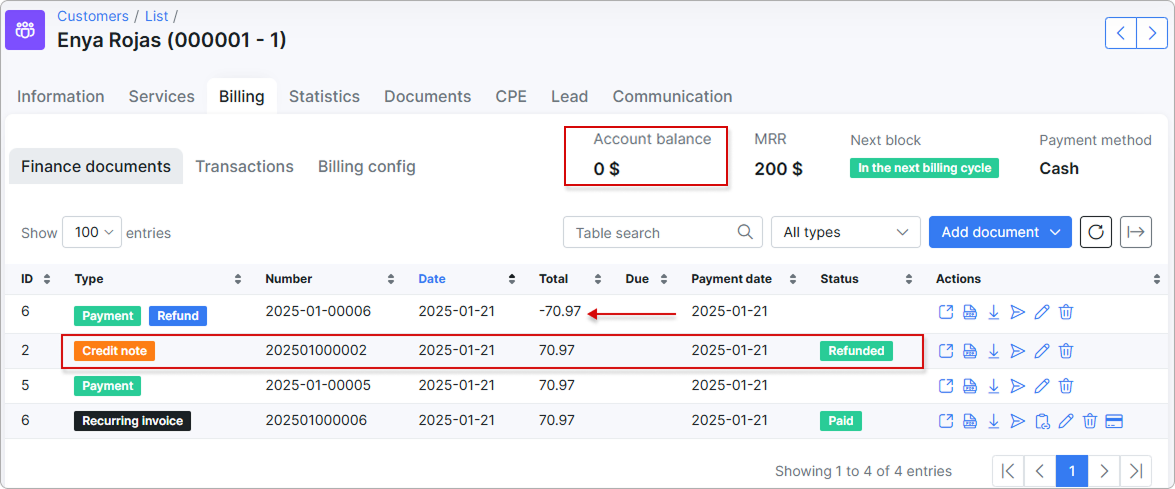The height and width of the screenshot is (489, 1175).
Task: Open the Lead tab
Action: coord(570,97)
